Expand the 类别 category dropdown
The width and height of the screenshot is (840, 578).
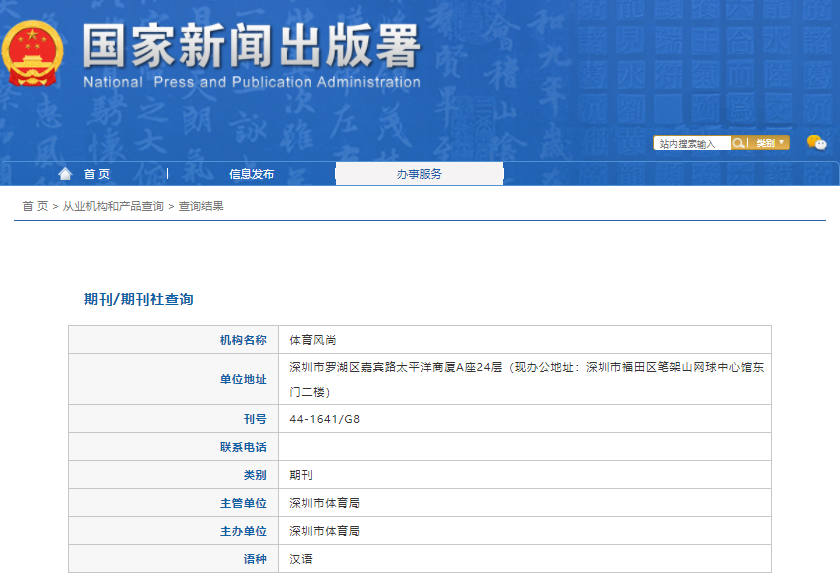(770, 143)
